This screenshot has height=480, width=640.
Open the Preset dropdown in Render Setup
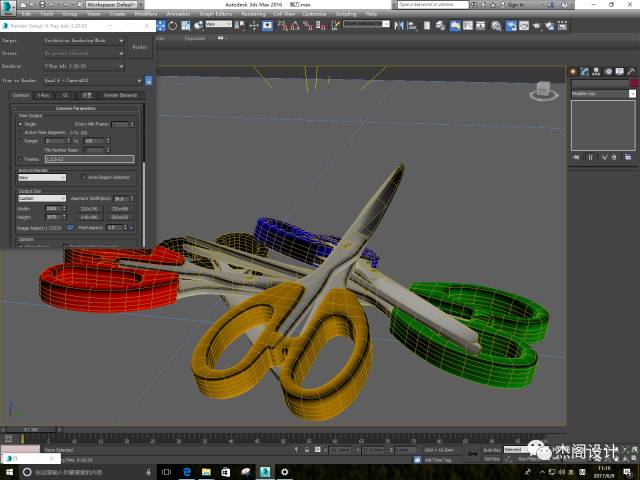click(x=84, y=53)
